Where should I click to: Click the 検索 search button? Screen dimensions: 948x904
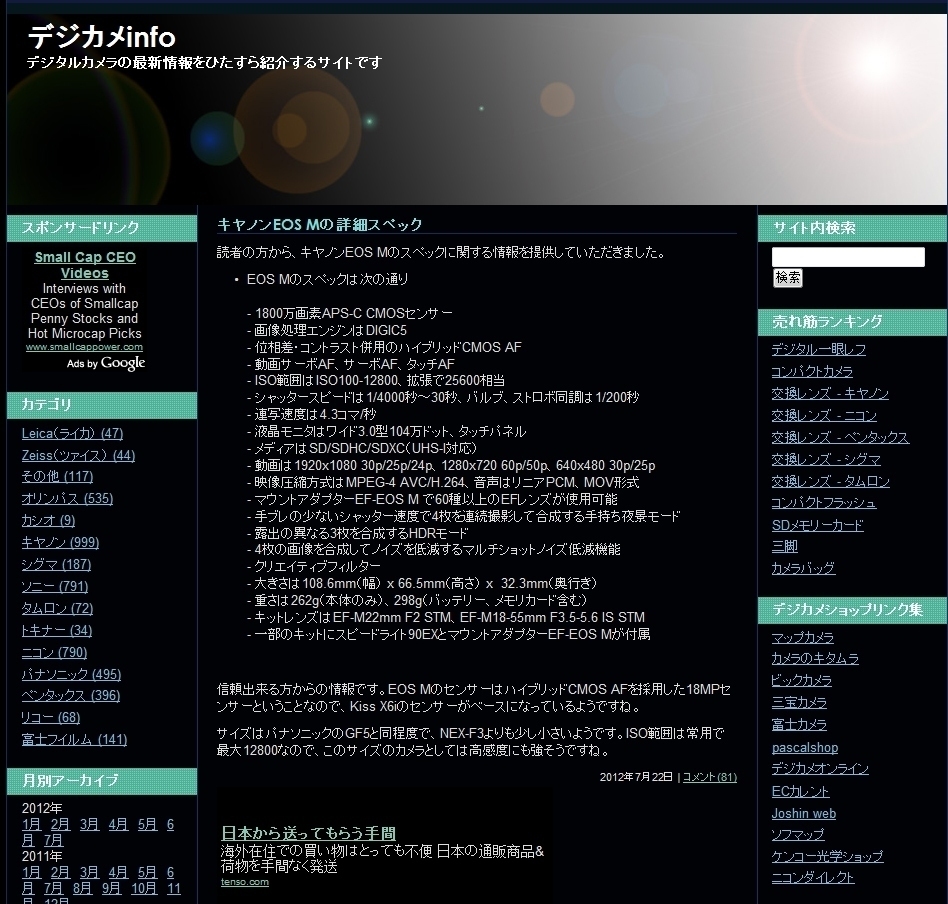click(788, 278)
